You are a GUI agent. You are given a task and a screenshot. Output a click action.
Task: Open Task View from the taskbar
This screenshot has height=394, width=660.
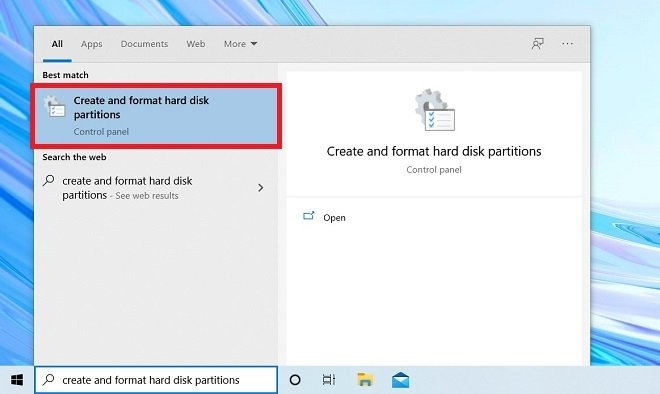329,380
